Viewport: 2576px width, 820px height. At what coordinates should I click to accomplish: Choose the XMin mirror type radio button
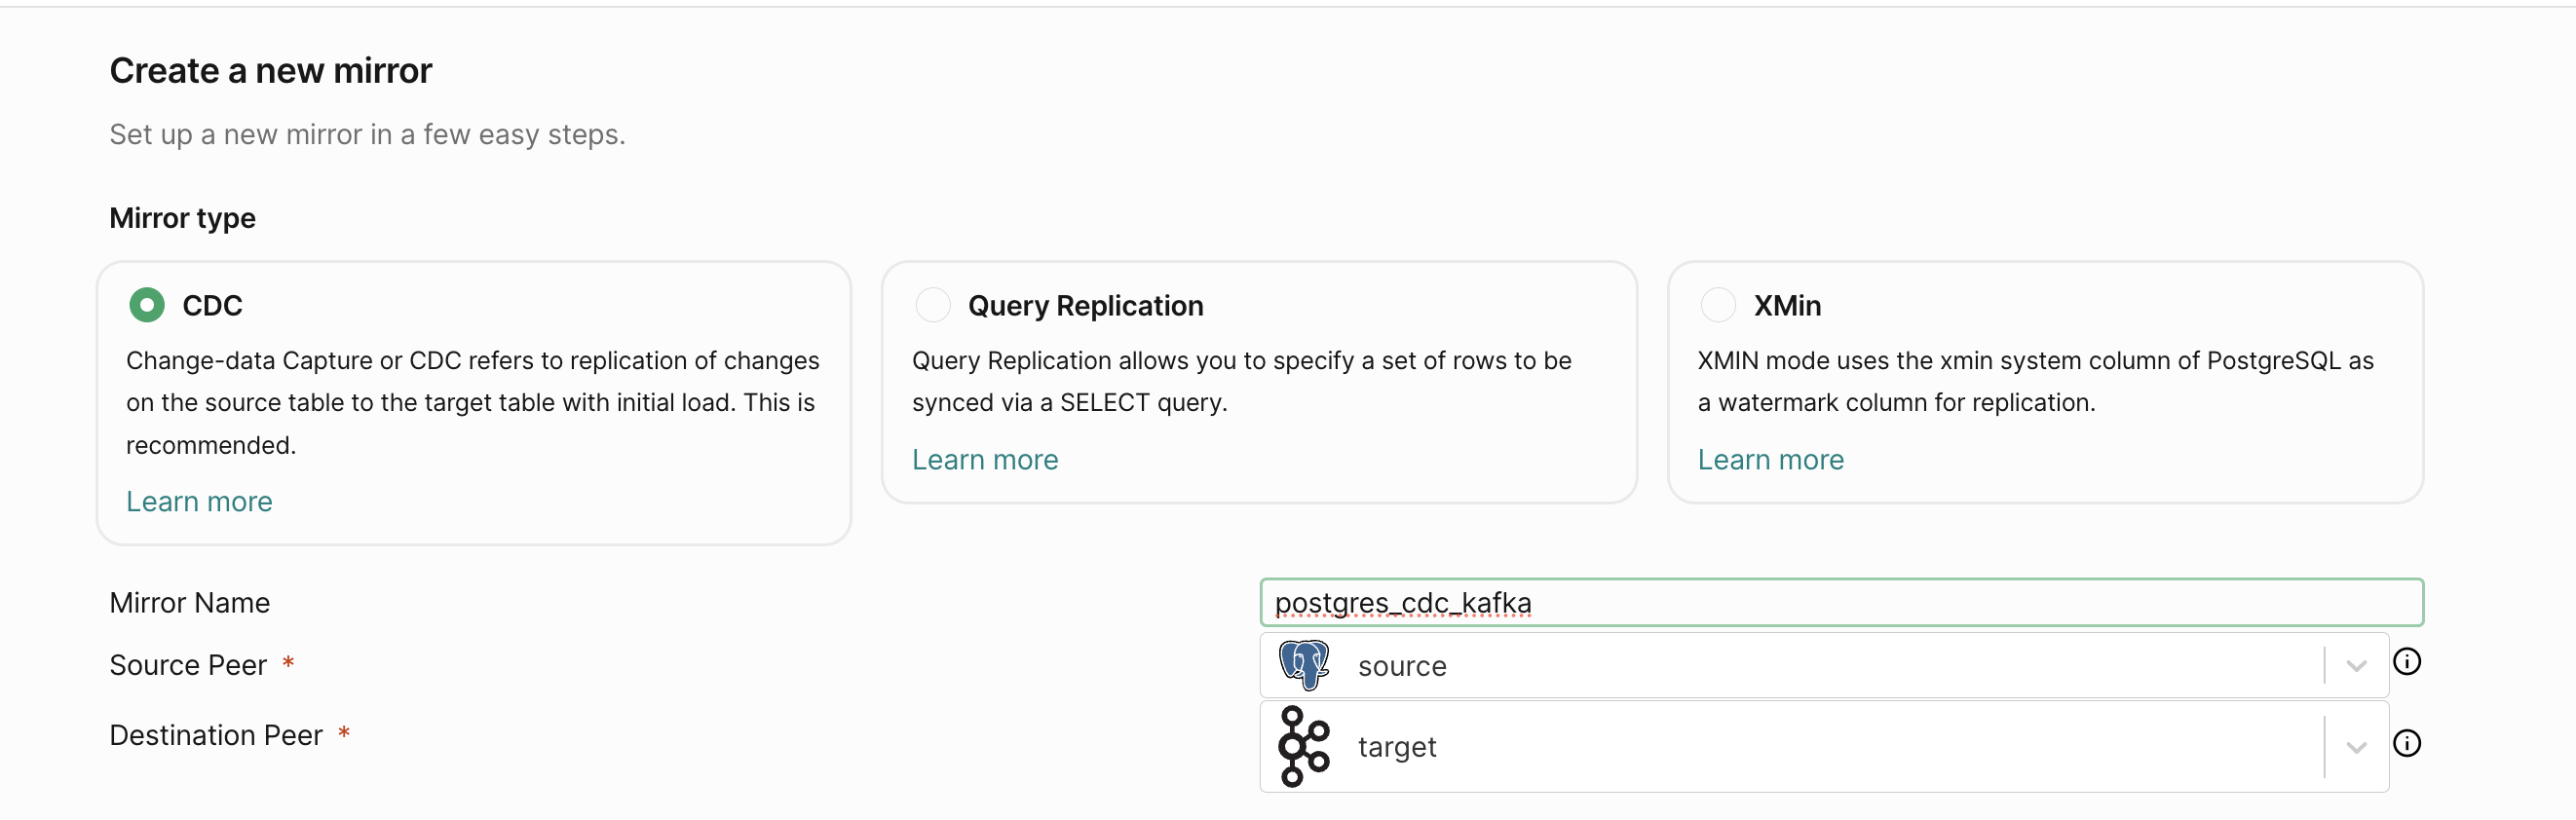(x=1718, y=305)
